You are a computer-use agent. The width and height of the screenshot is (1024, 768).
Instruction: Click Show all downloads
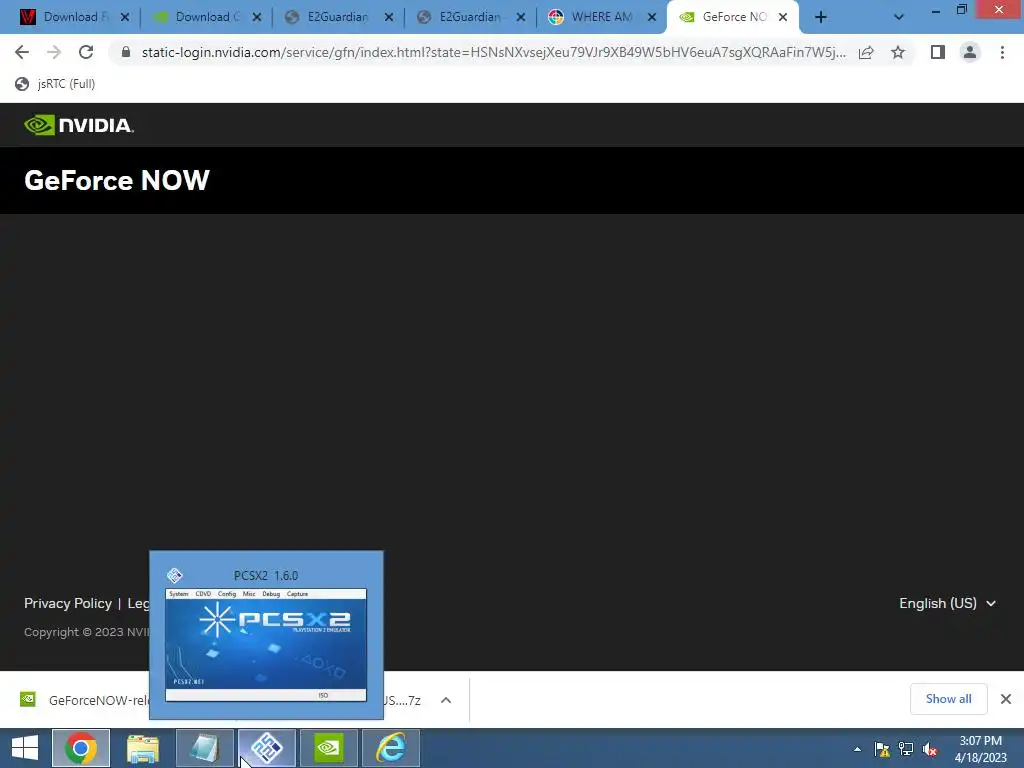pos(948,699)
